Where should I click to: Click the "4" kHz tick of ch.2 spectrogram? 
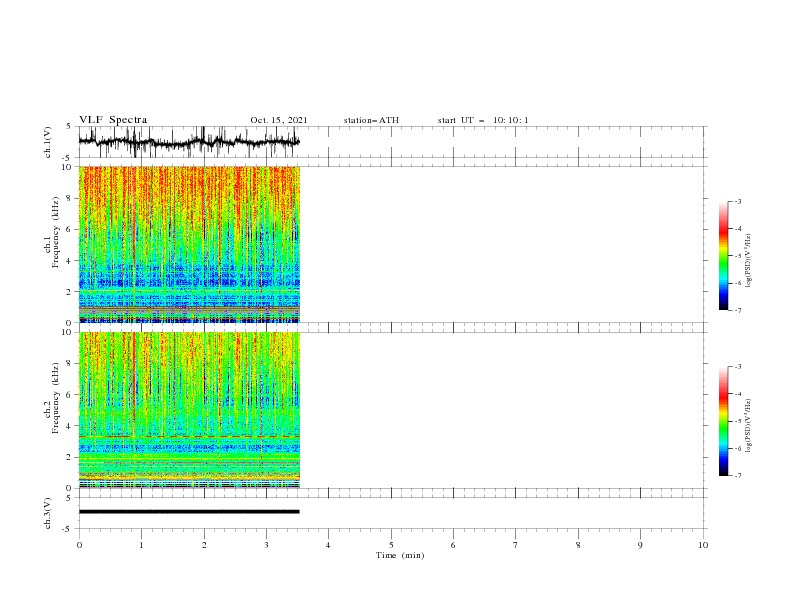[70, 426]
